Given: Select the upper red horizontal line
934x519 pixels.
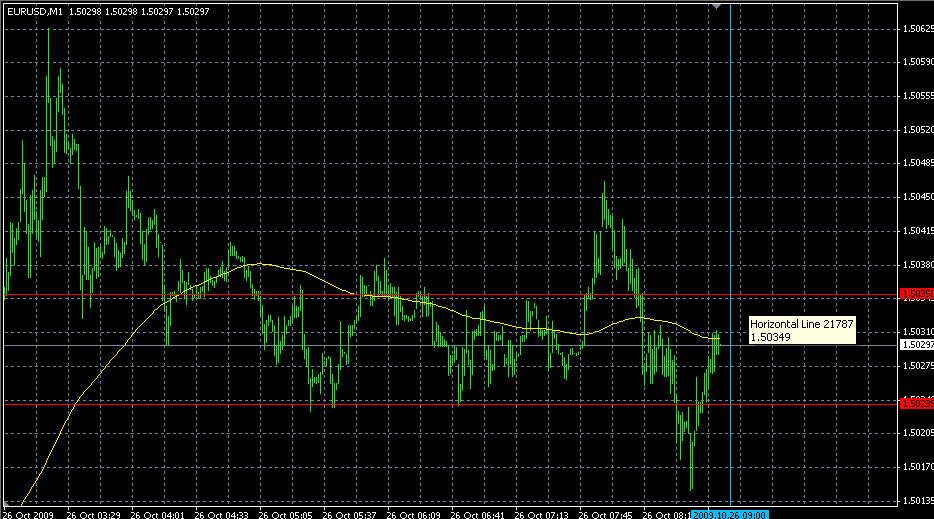Looking at the screenshot, I should click(x=450, y=295).
